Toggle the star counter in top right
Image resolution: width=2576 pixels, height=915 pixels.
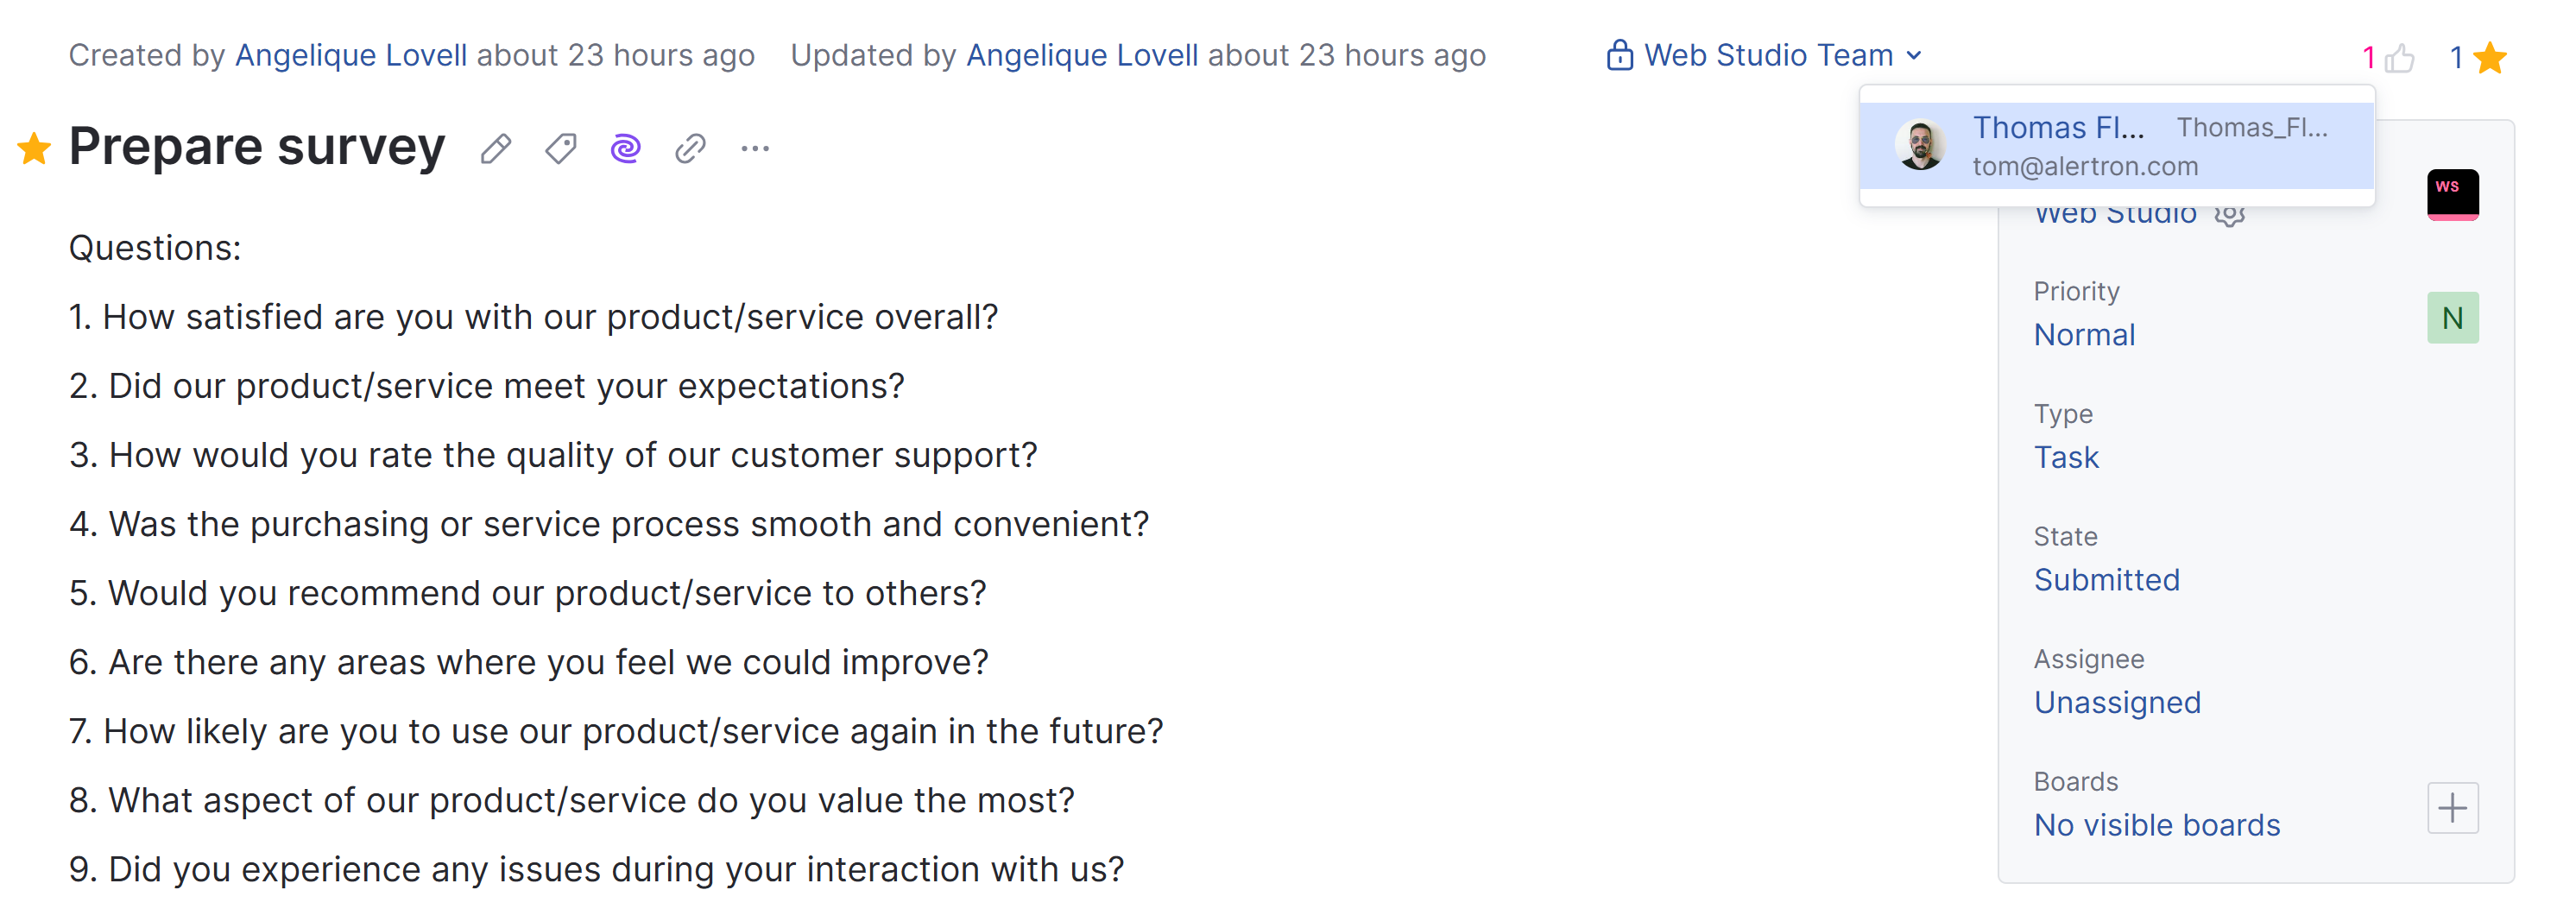[2490, 59]
